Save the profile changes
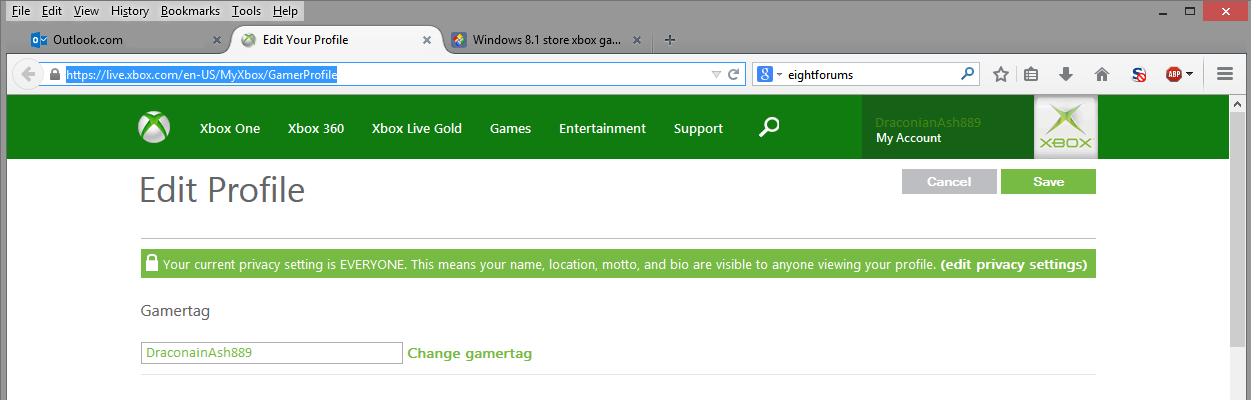Viewport: 1251px width, 400px height. click(x=1048, y=182)
